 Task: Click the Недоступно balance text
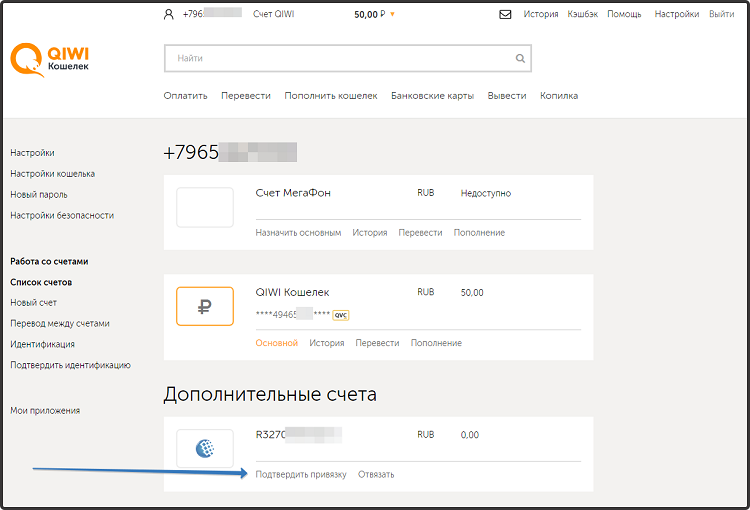click(485, 193)
